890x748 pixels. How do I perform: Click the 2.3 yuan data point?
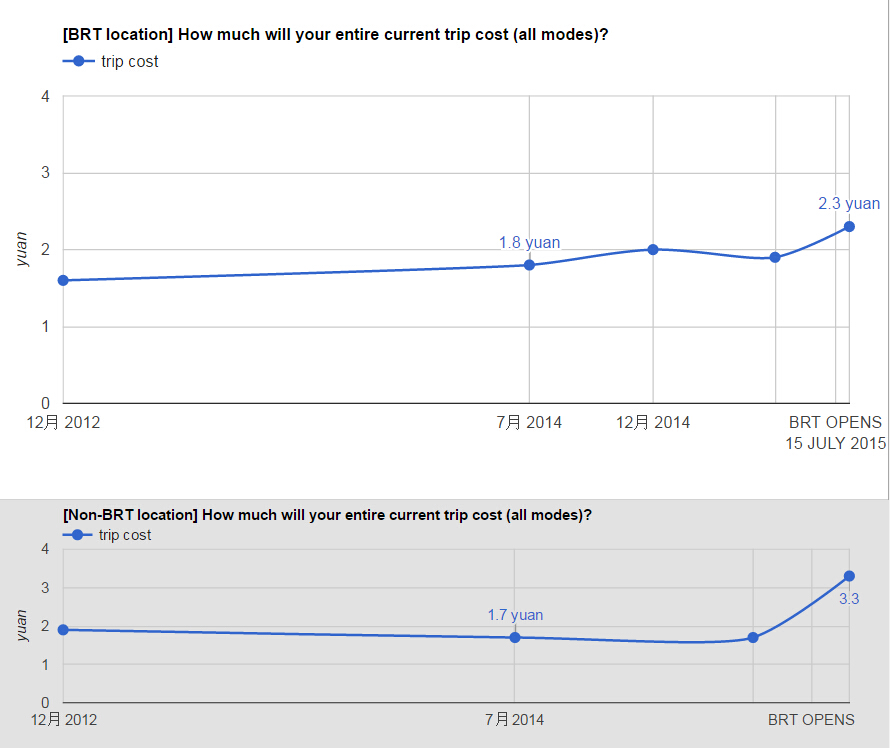[x=849, y=226]
